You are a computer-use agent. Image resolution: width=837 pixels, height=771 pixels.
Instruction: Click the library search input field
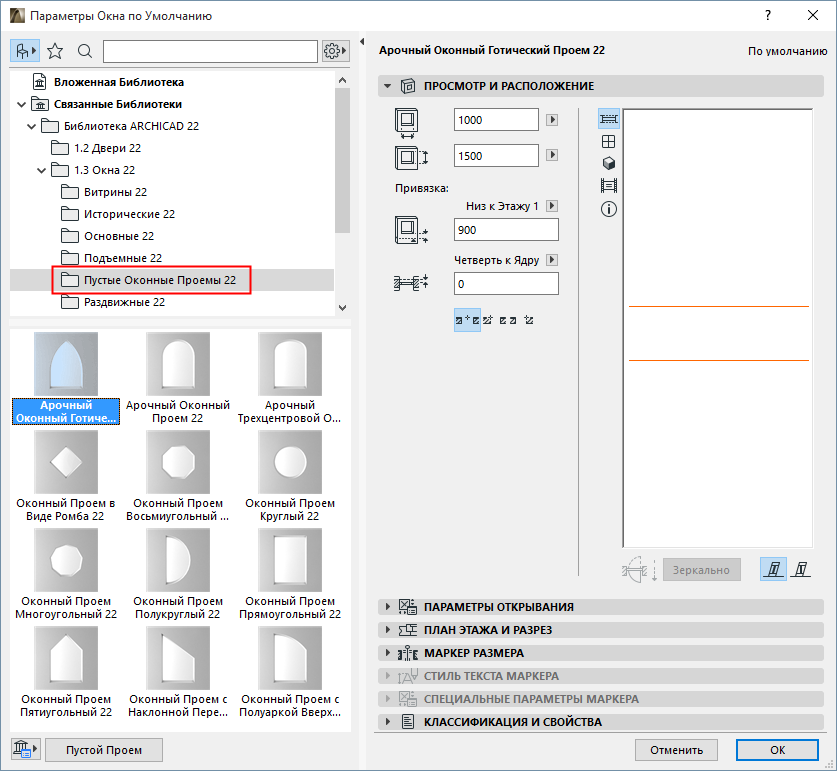pos(210,51)
